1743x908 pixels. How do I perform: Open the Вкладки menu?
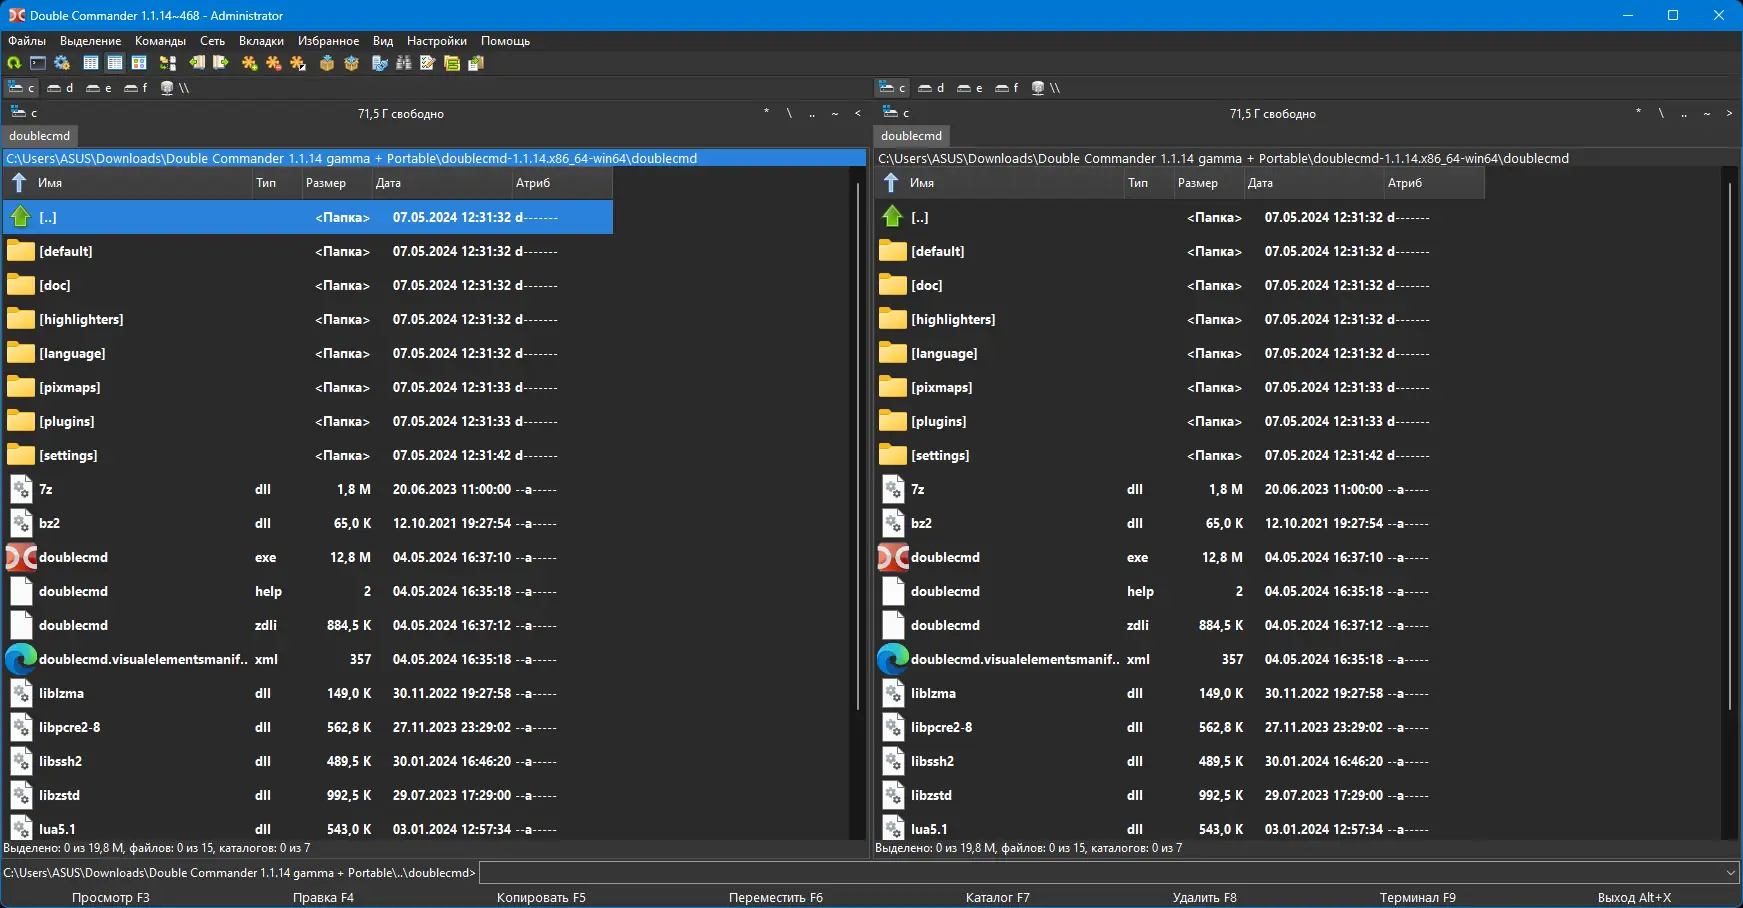pos(261,41)
